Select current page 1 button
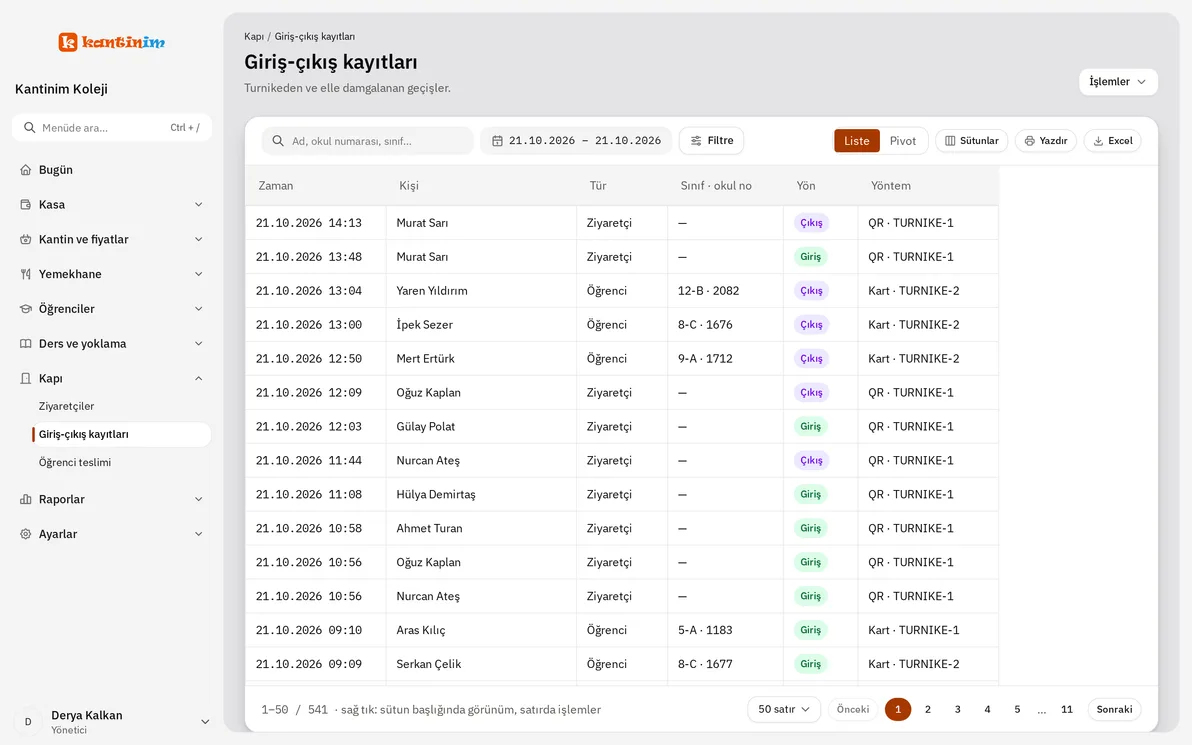1192x745 pixels. 898,709
